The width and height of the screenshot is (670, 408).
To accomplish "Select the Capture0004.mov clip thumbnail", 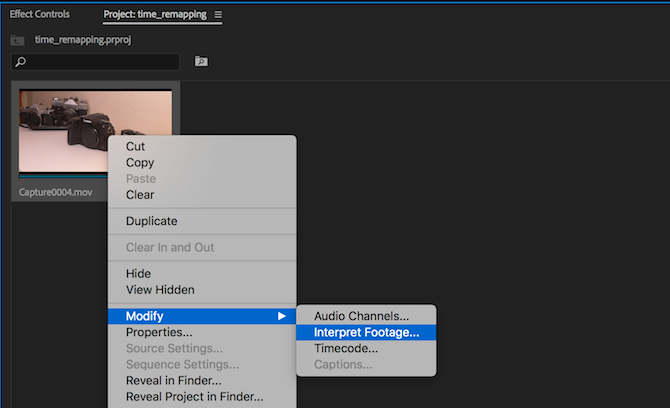I will pos(64,131).
